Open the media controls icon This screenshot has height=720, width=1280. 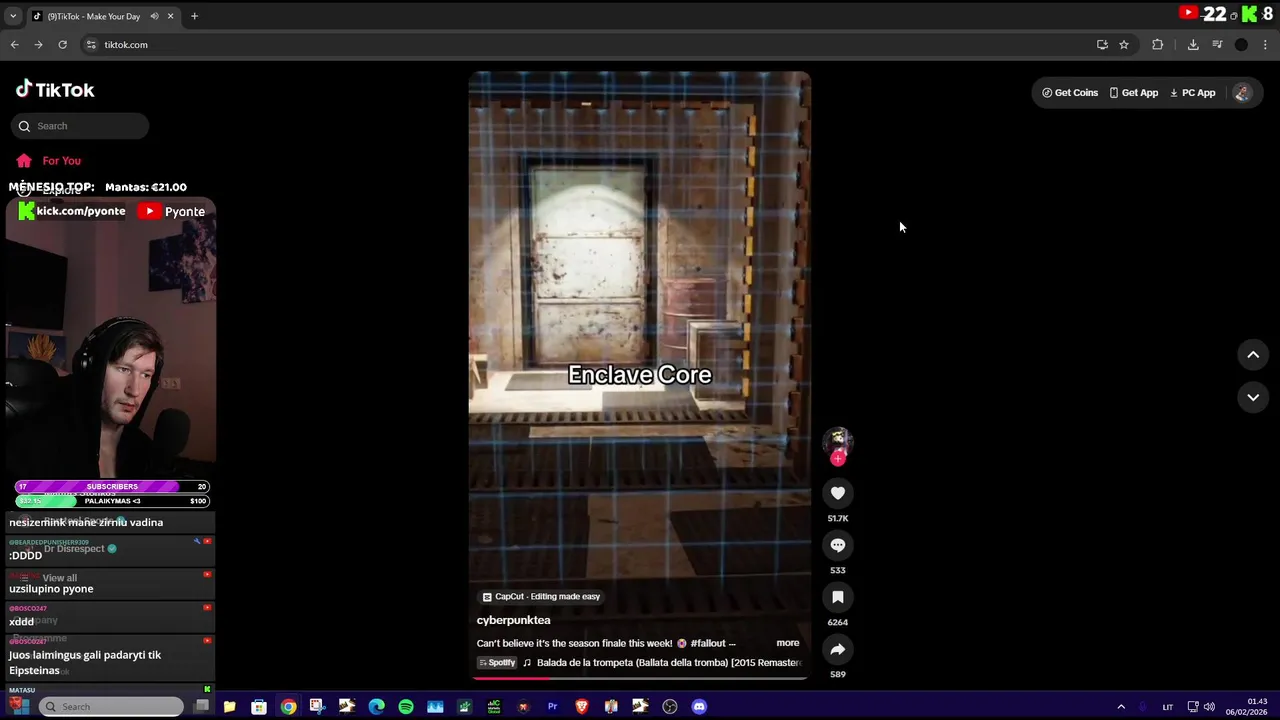1217,44
